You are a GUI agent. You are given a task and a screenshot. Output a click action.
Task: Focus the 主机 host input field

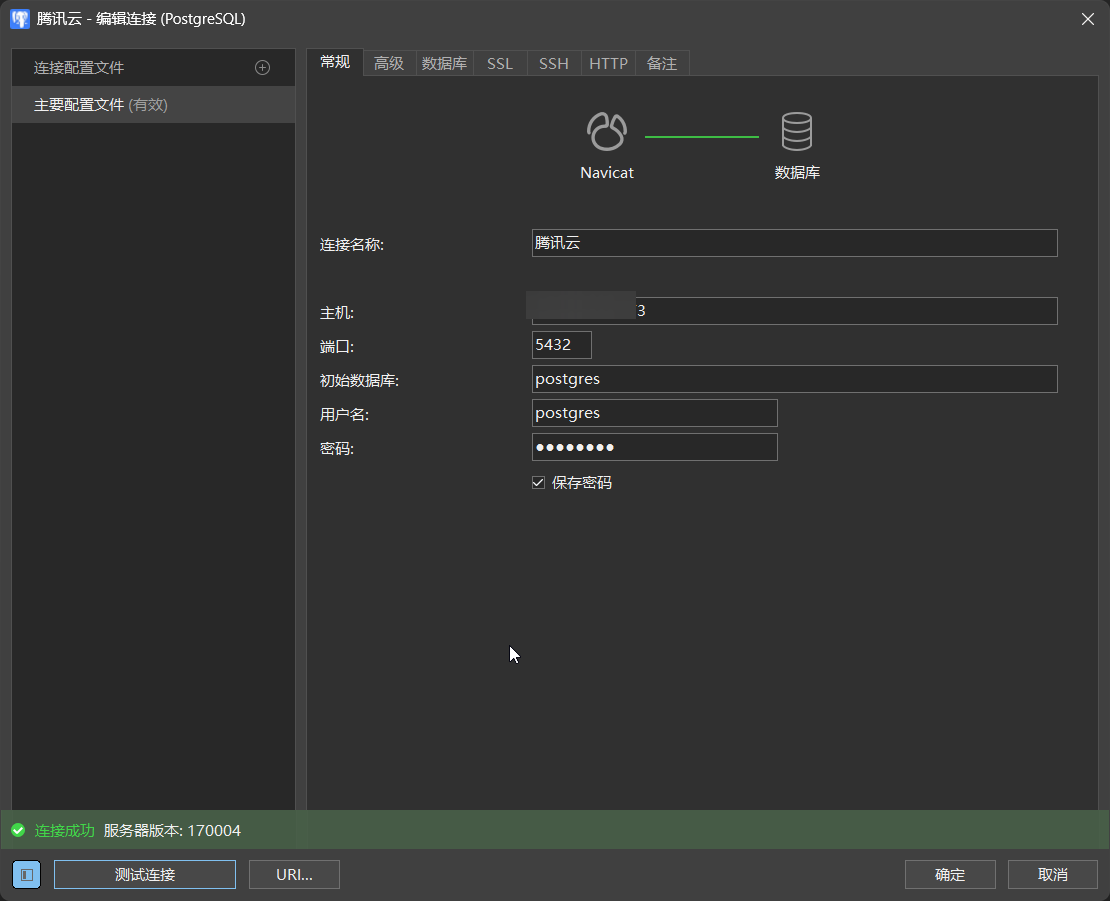click(794, 311)
